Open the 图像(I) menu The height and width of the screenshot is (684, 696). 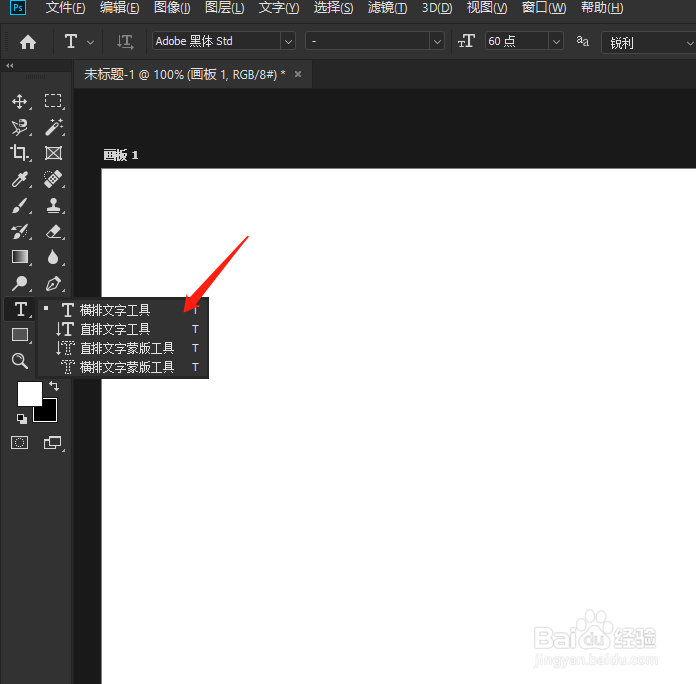[x=172, y=8]
